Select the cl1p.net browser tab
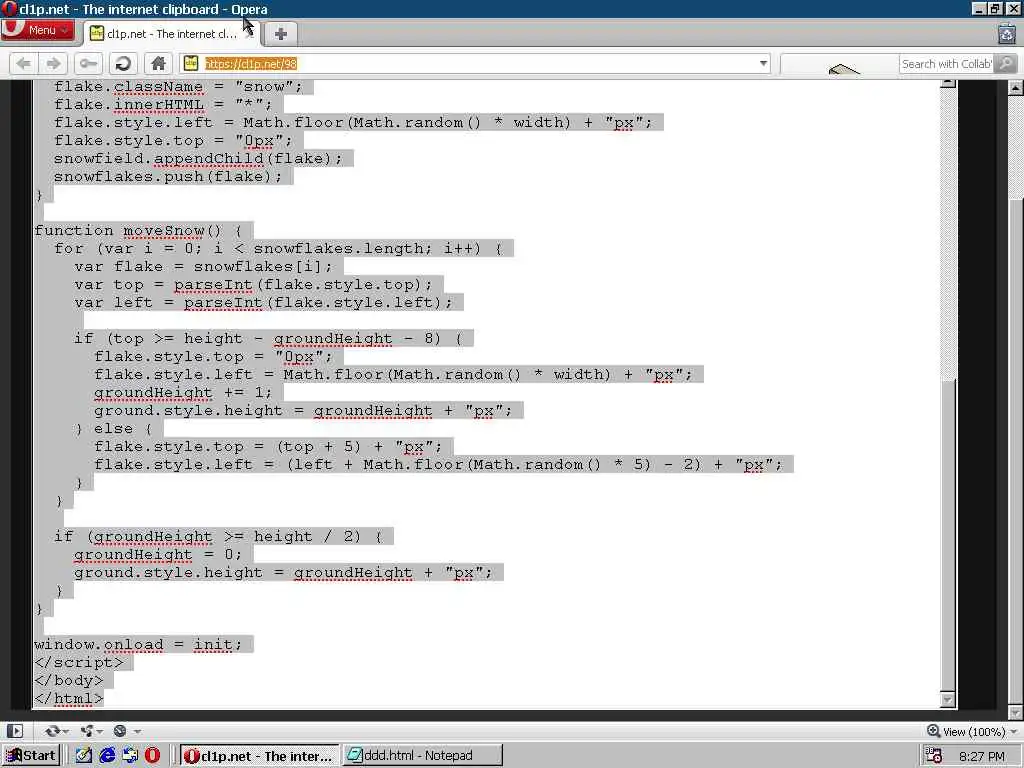Image resolution: width=1024 pixels, height=768 pixels. pos(172,34)
